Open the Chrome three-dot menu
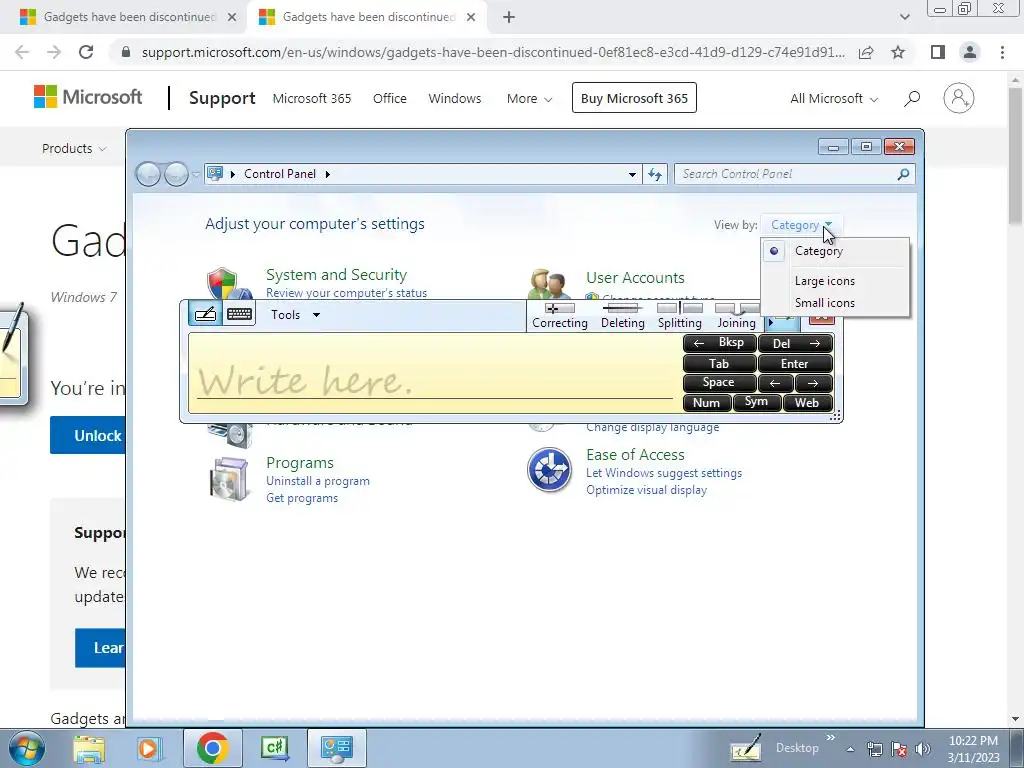The image size is (1024, 768). coord(1002,52)
